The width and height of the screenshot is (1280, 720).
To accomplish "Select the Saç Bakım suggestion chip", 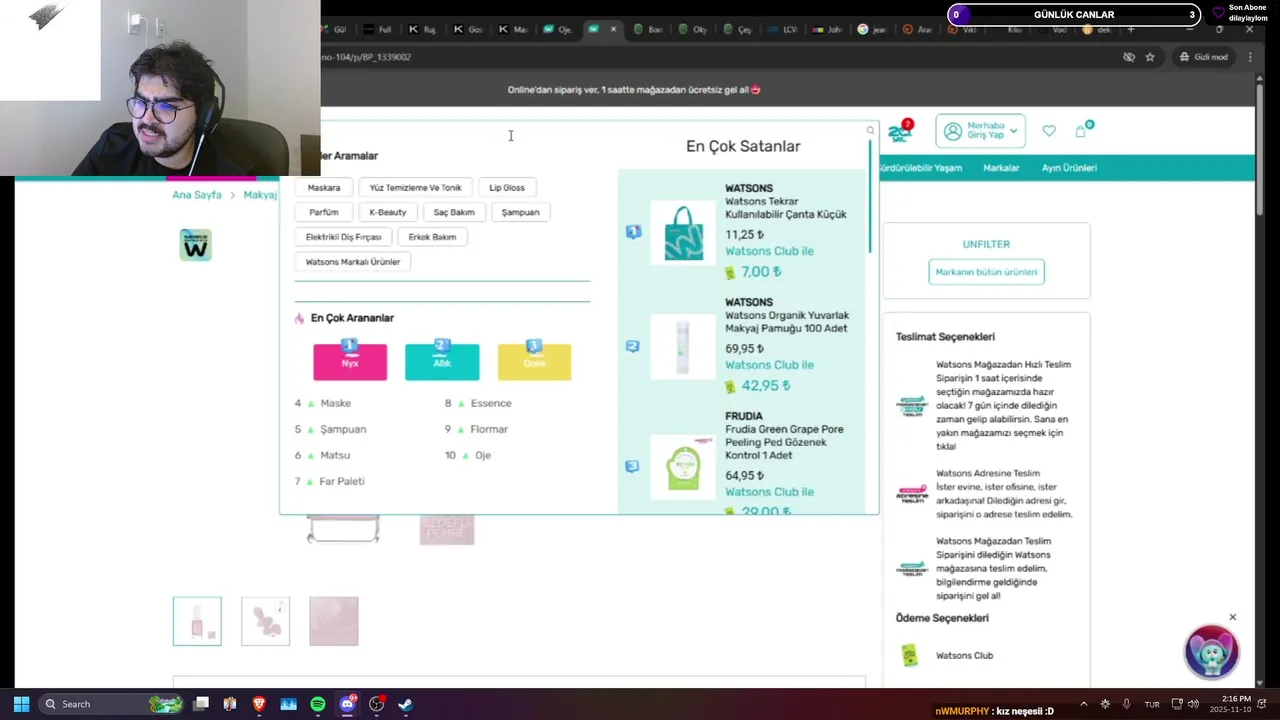I will (454, 212).
